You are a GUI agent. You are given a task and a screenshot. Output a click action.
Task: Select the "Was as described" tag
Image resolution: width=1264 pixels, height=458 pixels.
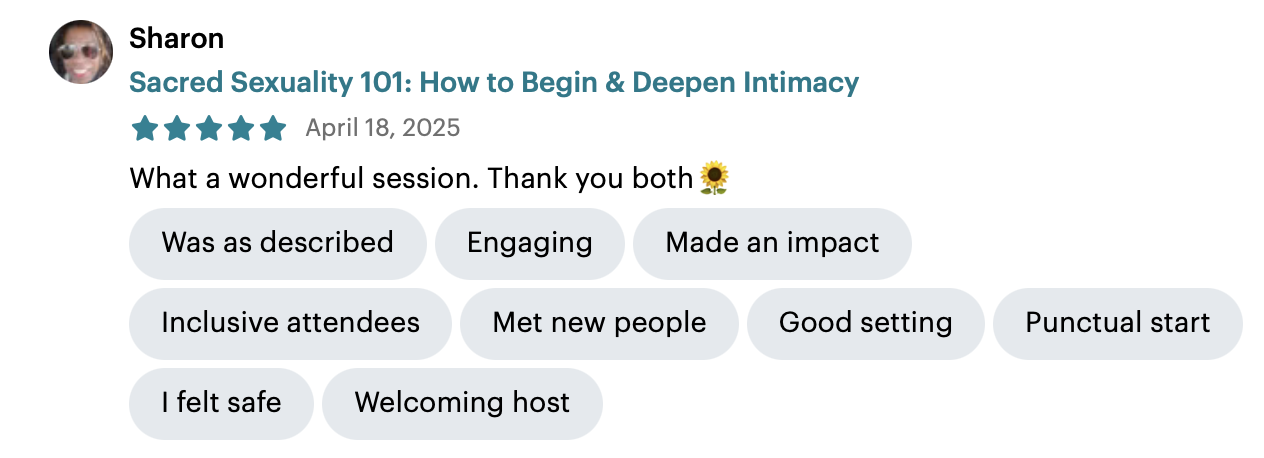click(x=278, y=243)
